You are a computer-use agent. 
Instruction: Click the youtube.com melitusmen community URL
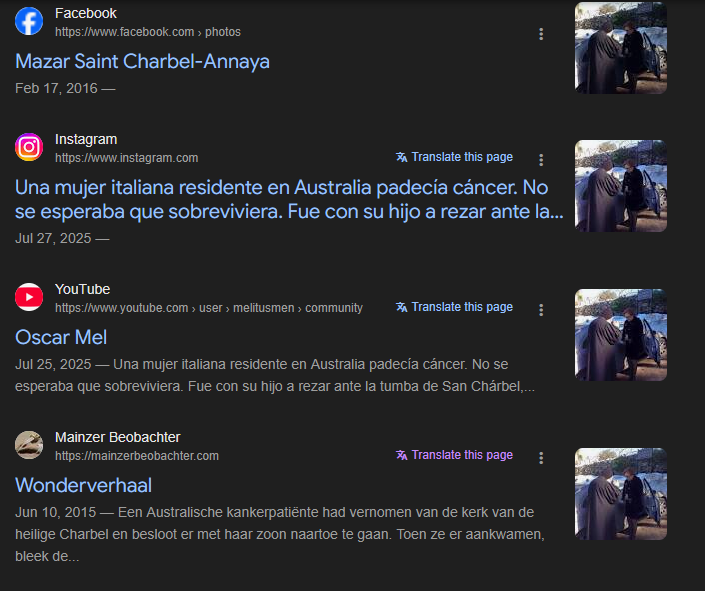pos(209,308)
